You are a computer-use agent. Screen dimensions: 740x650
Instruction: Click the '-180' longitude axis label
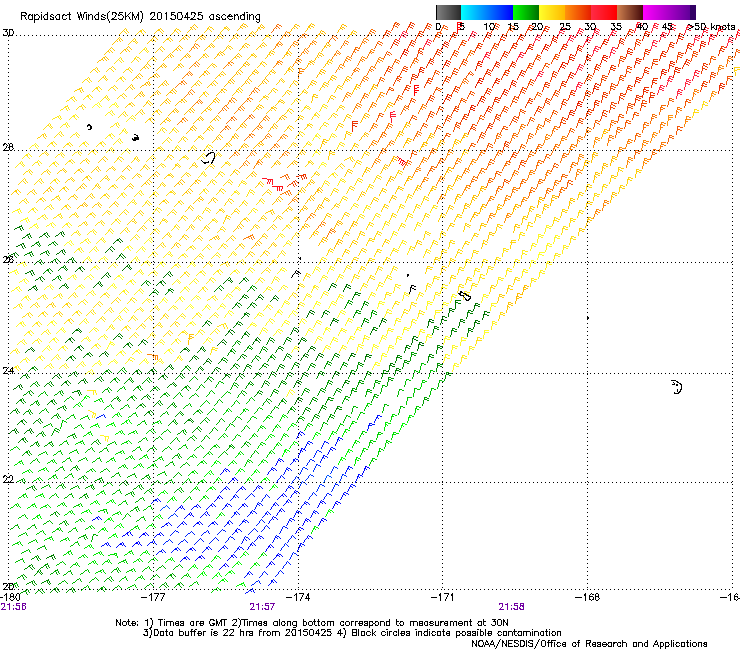point(10,597)
